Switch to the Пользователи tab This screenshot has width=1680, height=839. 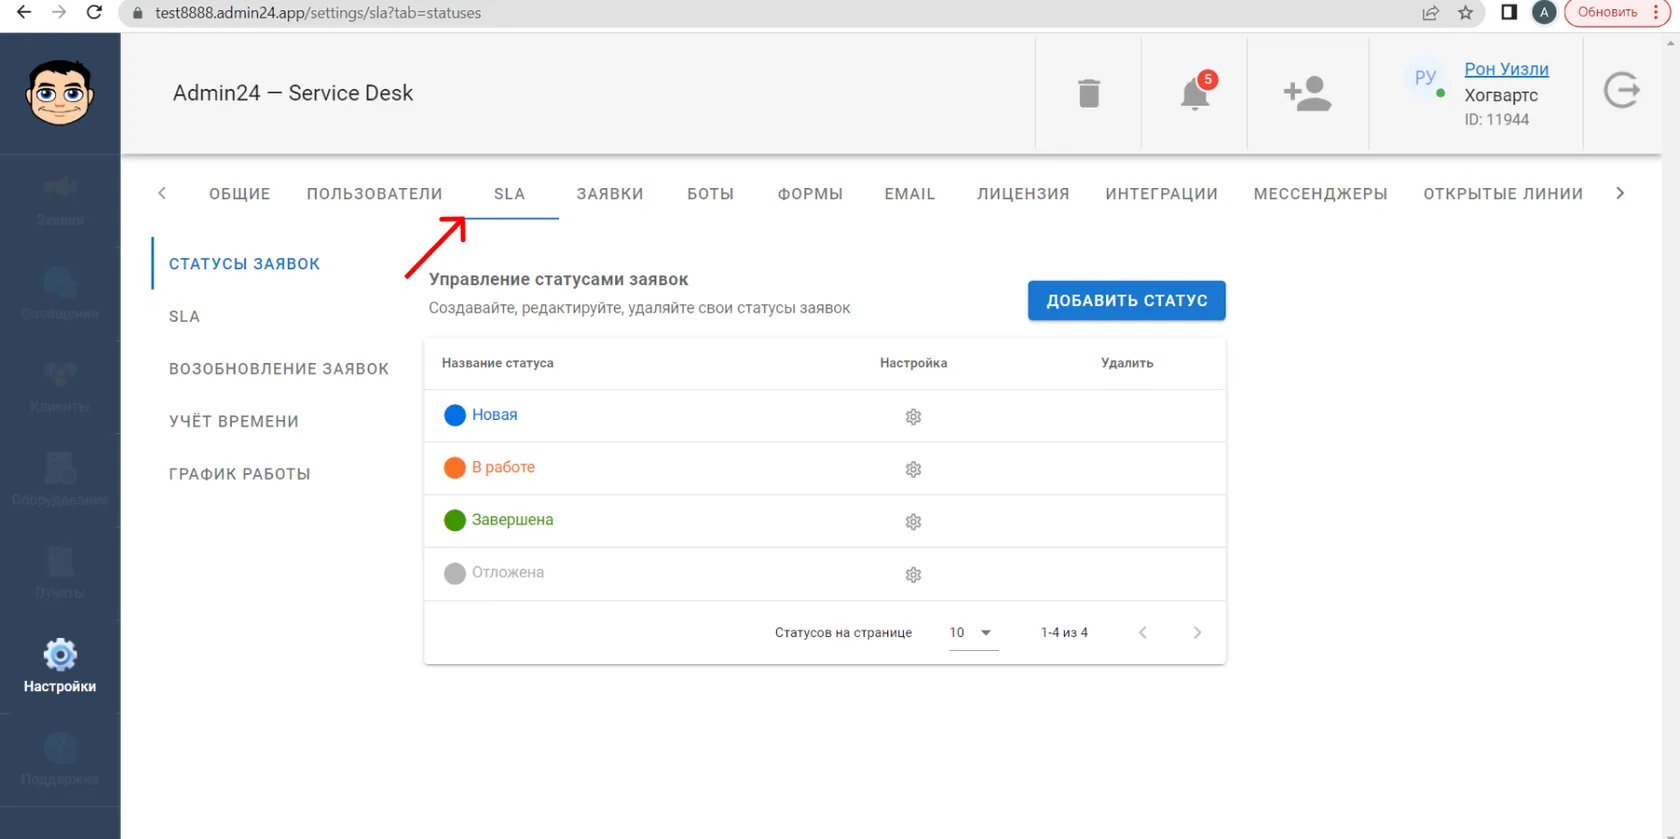pyautogui.click(x=375, y=194)
